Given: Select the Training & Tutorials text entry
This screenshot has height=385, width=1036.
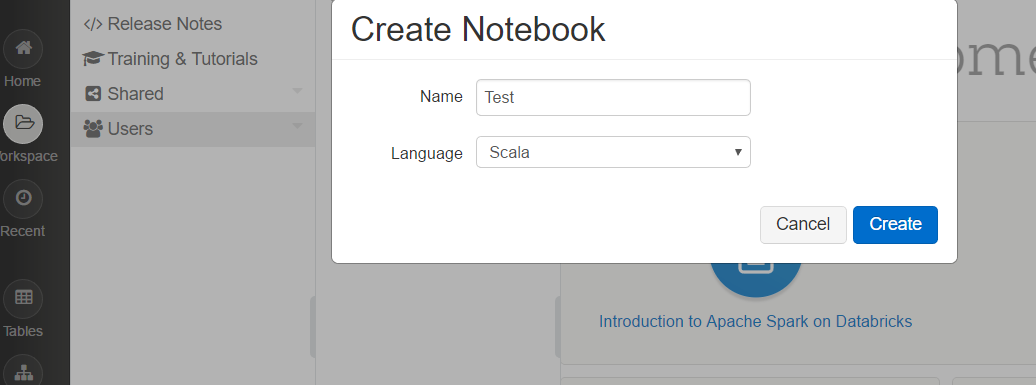Looking at the screenshot, I should point(182,59).
